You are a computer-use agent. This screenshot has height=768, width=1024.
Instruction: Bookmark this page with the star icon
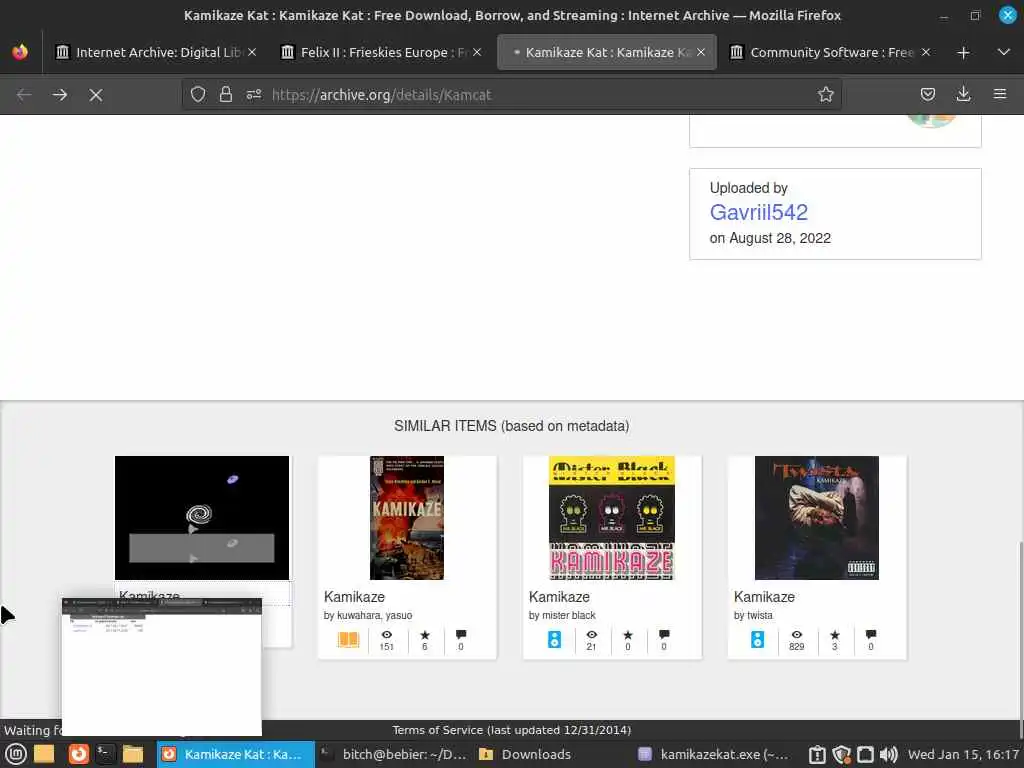825,95
